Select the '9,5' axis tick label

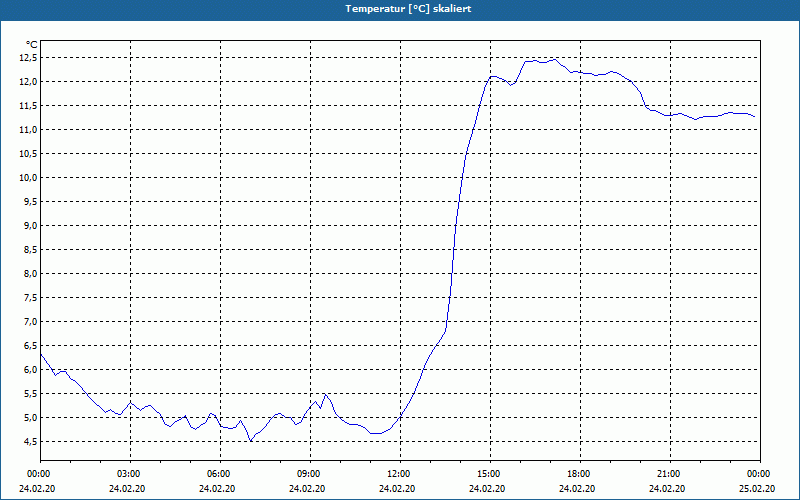pos(30,202)
